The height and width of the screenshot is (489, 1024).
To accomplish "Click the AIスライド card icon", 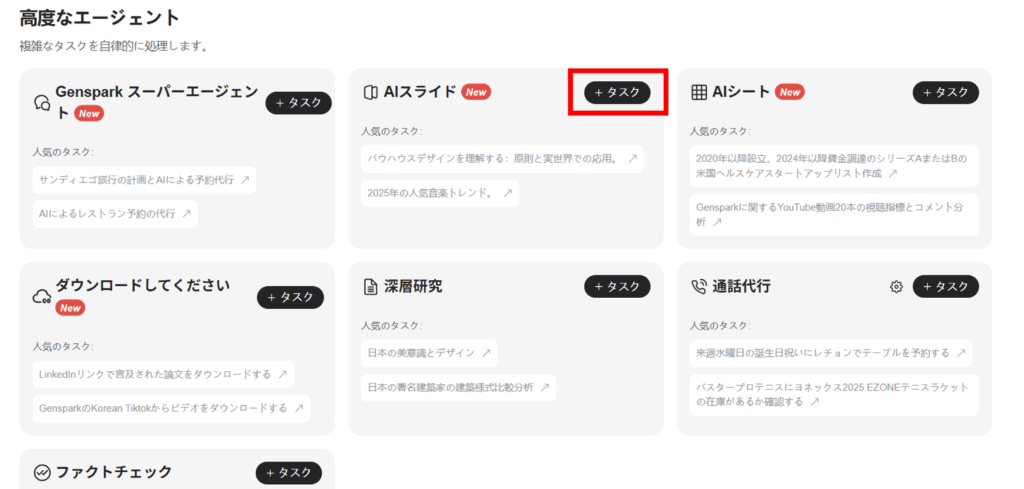I will 370,92.
